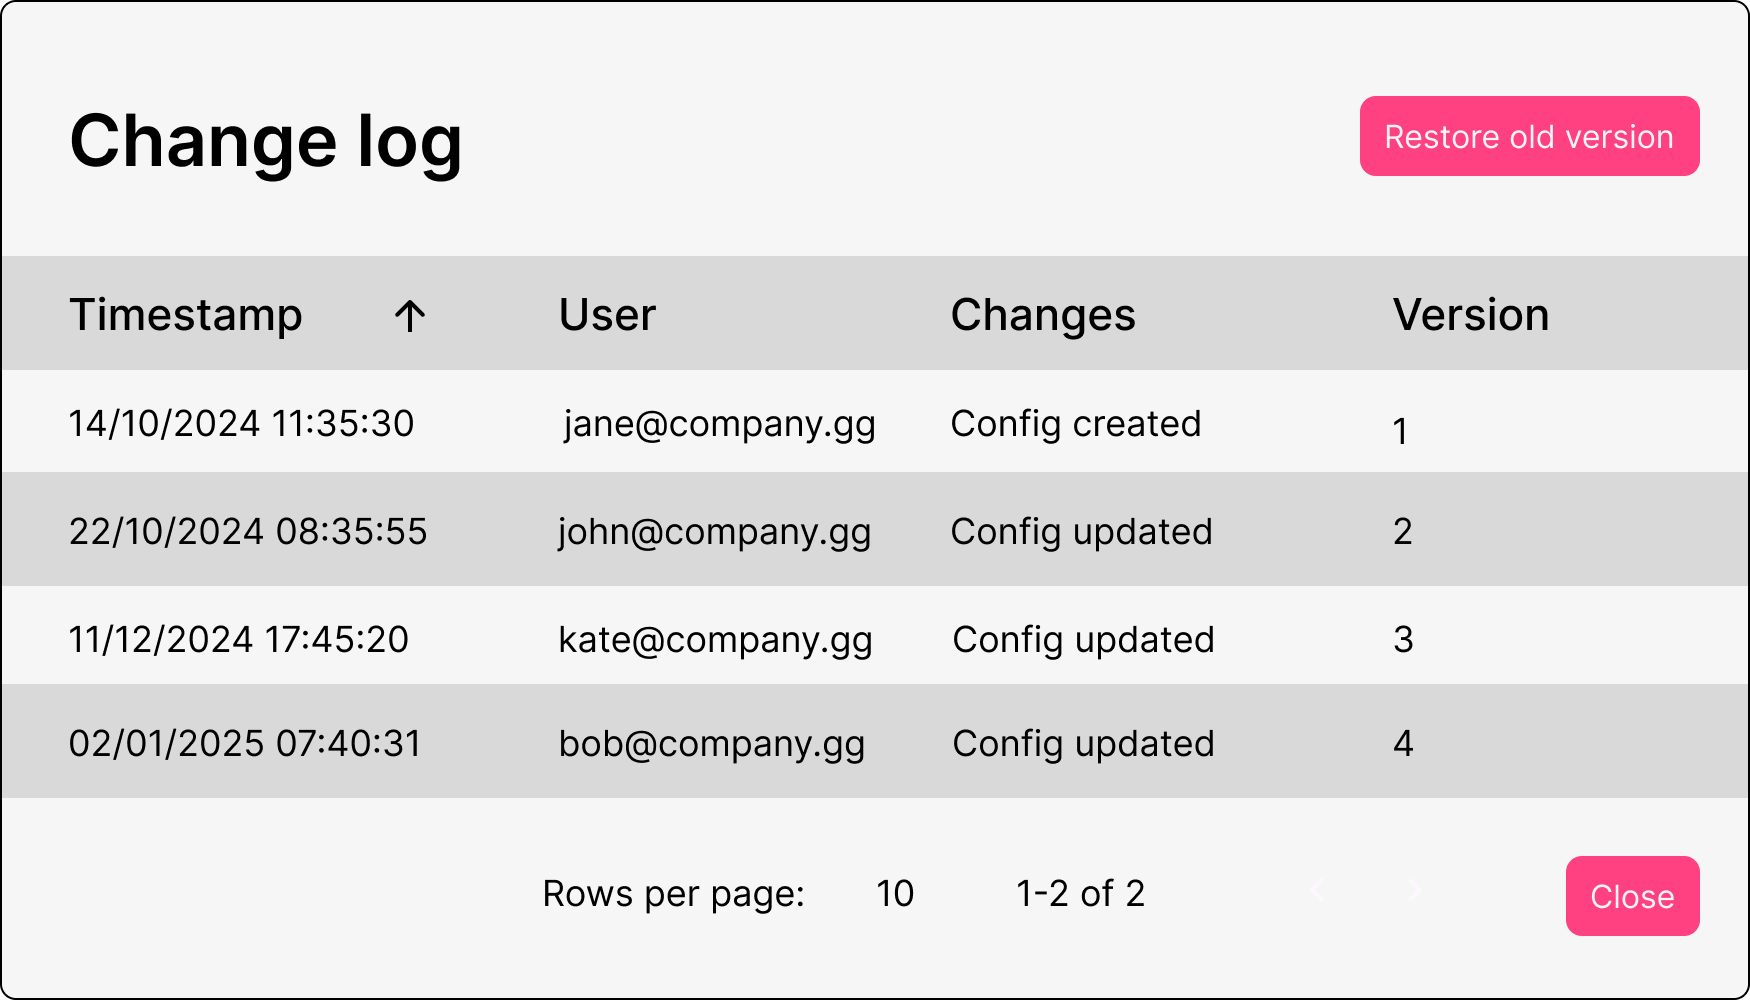Click the User column header
The height and width of the screenshot is (1000, 1750).
(x=607, y=315)
